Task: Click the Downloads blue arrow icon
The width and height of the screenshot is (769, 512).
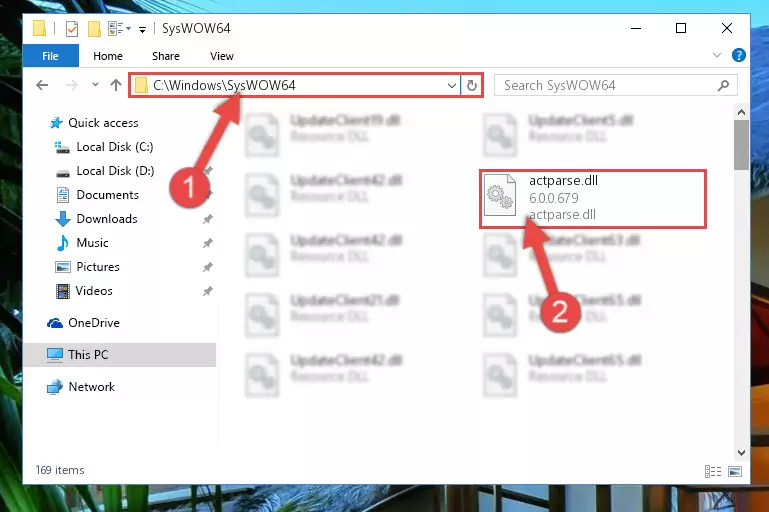Action: [x=63, y=219]
